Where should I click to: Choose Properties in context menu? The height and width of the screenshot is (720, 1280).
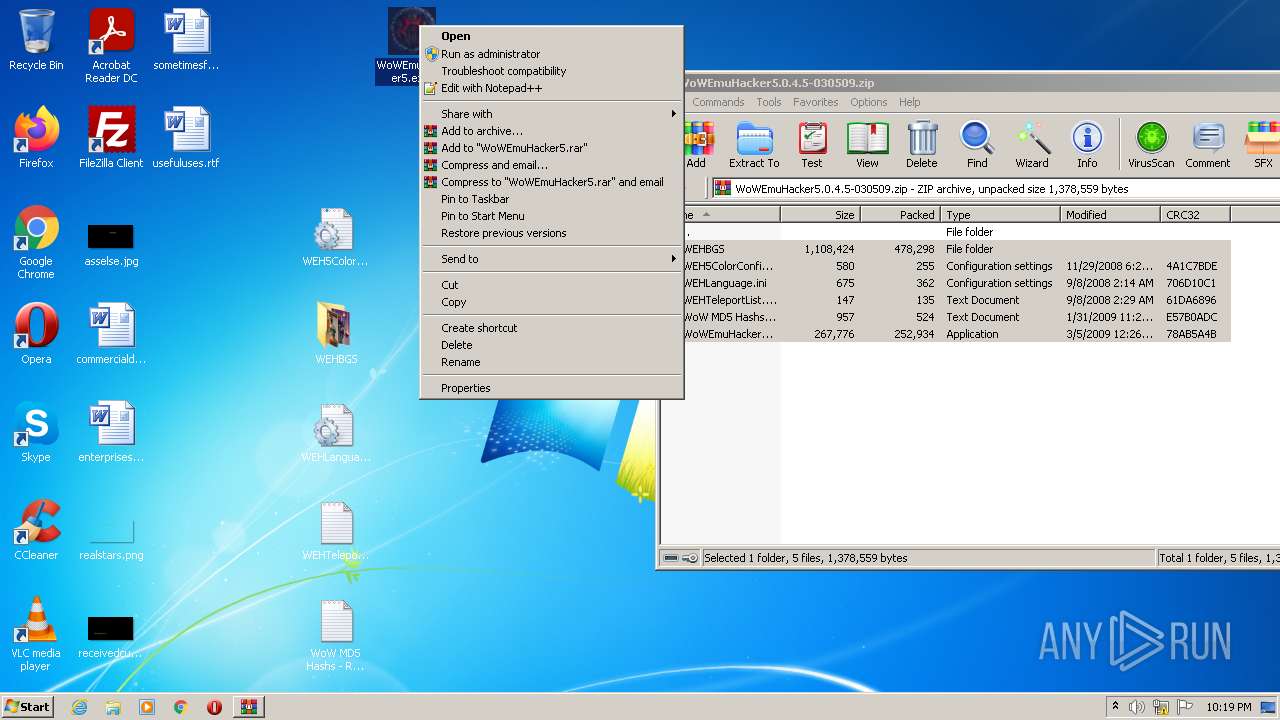[x=551, y=388]
